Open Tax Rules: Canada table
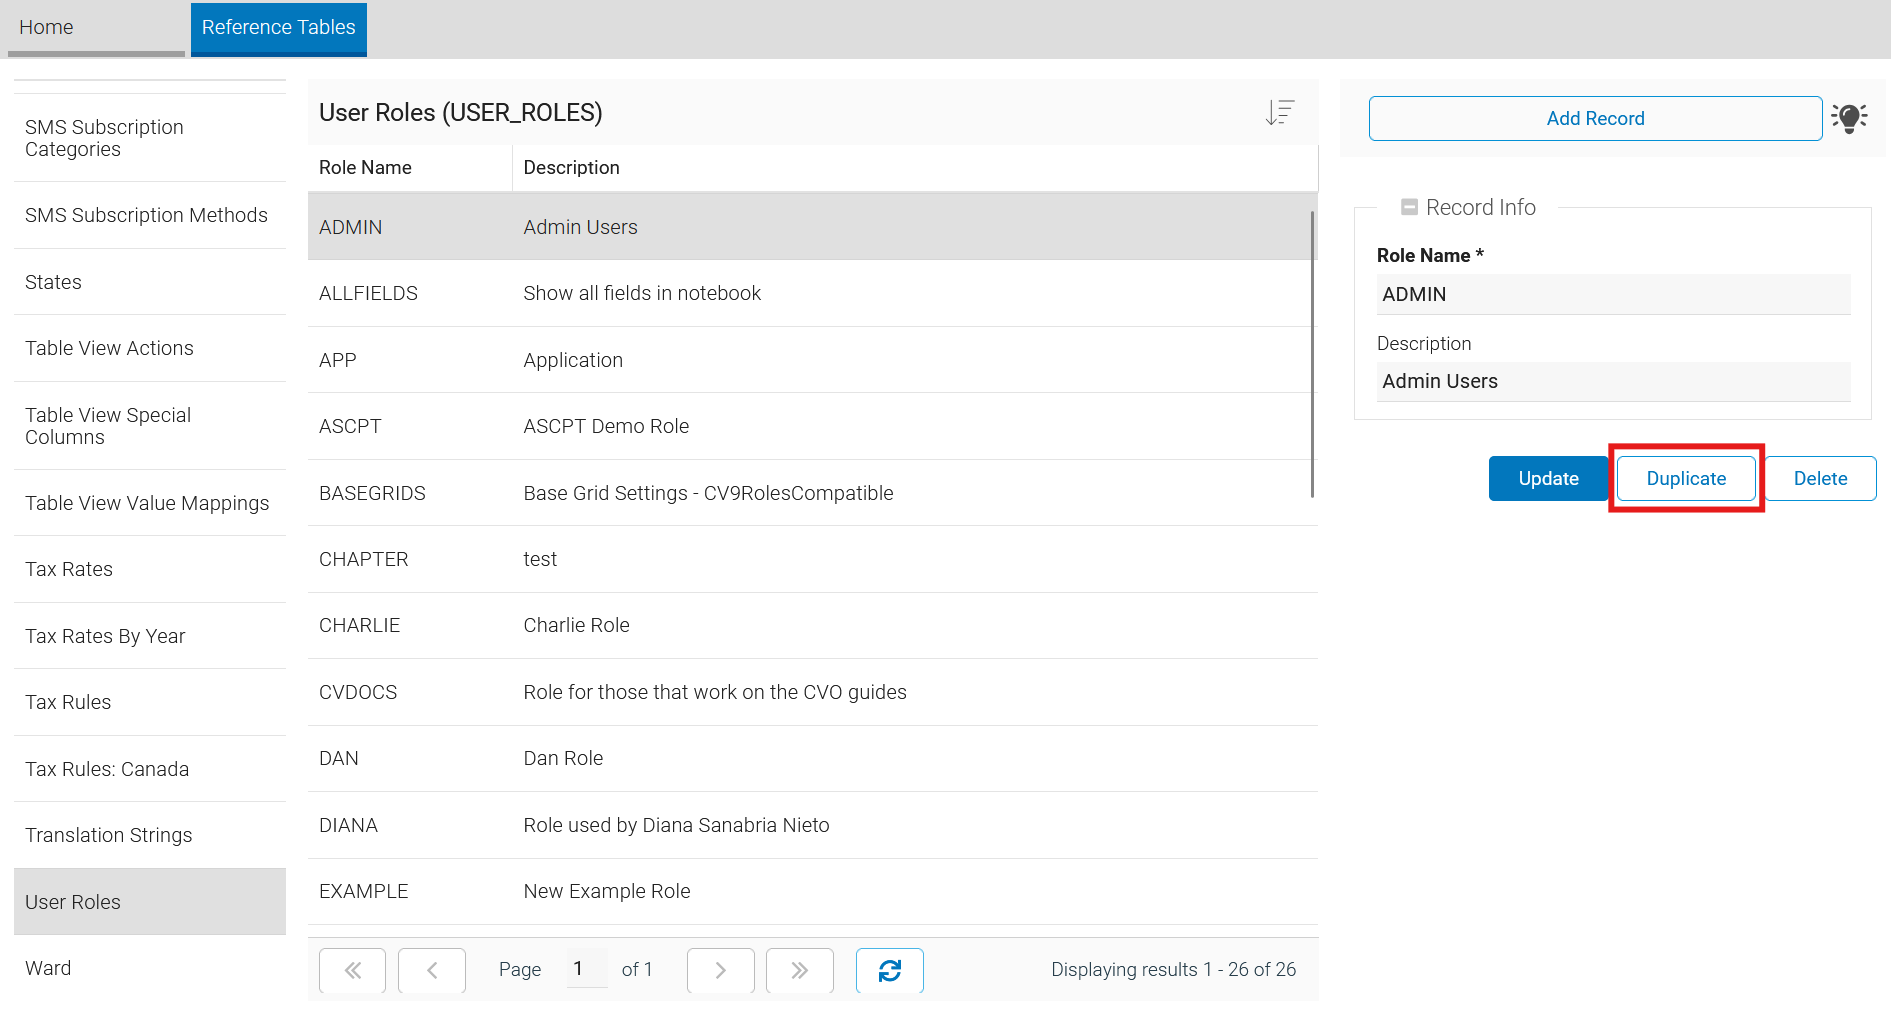This screenshot has width=1891, height=1015. pos(150,769)
